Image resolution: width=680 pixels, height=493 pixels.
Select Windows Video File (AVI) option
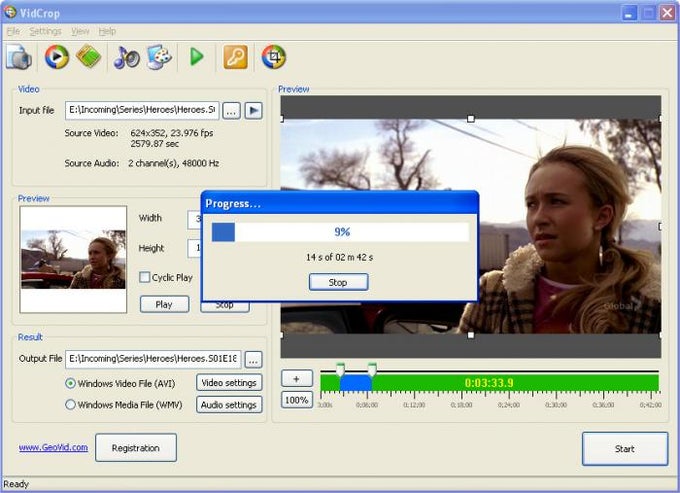point(70,383)
